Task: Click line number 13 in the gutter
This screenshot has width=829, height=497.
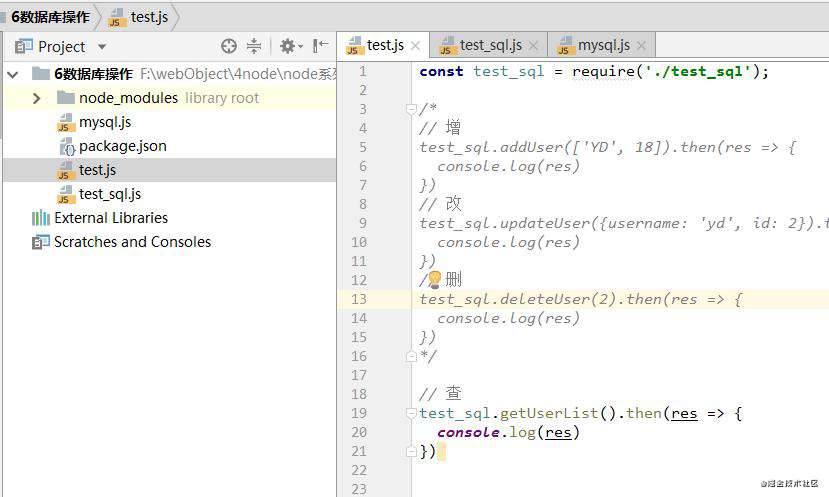Action: [x=358, y=299]
